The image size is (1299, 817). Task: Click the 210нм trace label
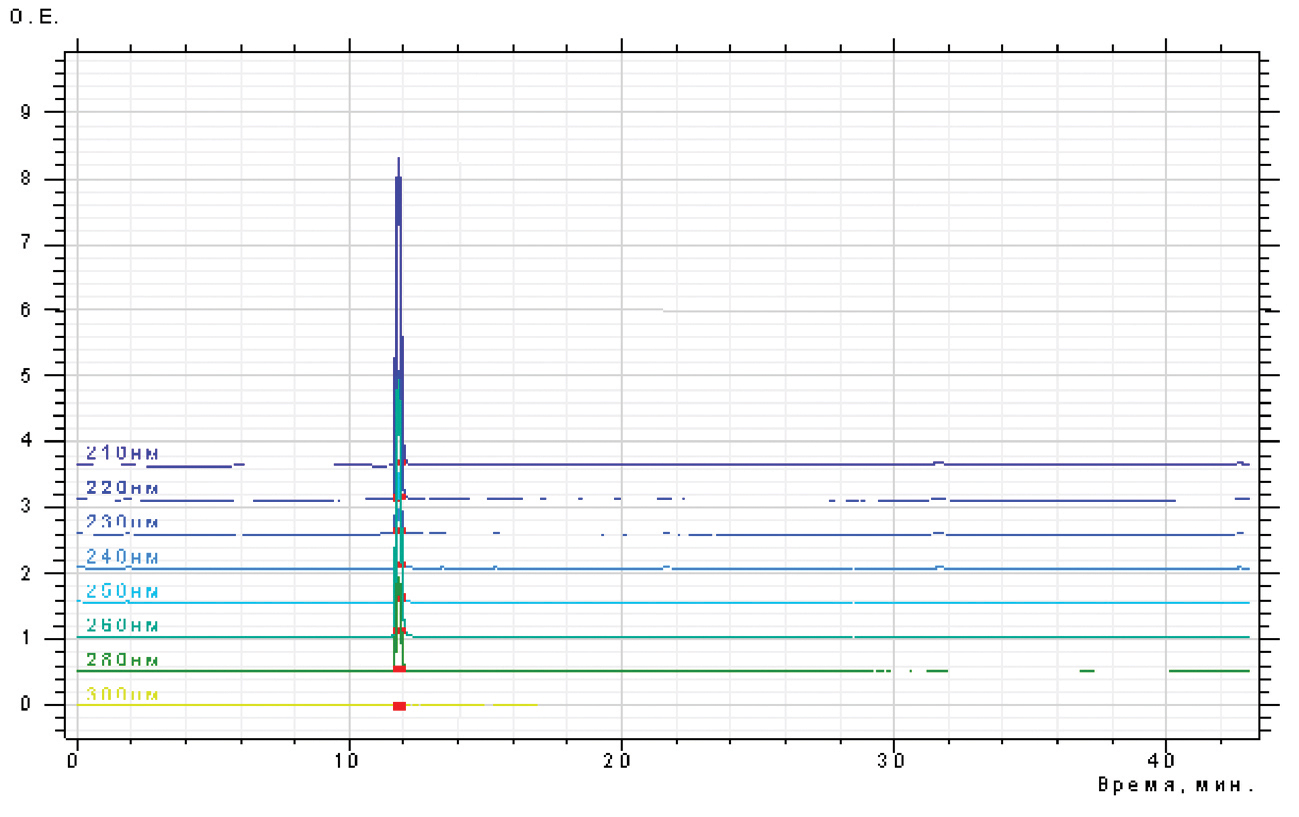coord(122,453)
